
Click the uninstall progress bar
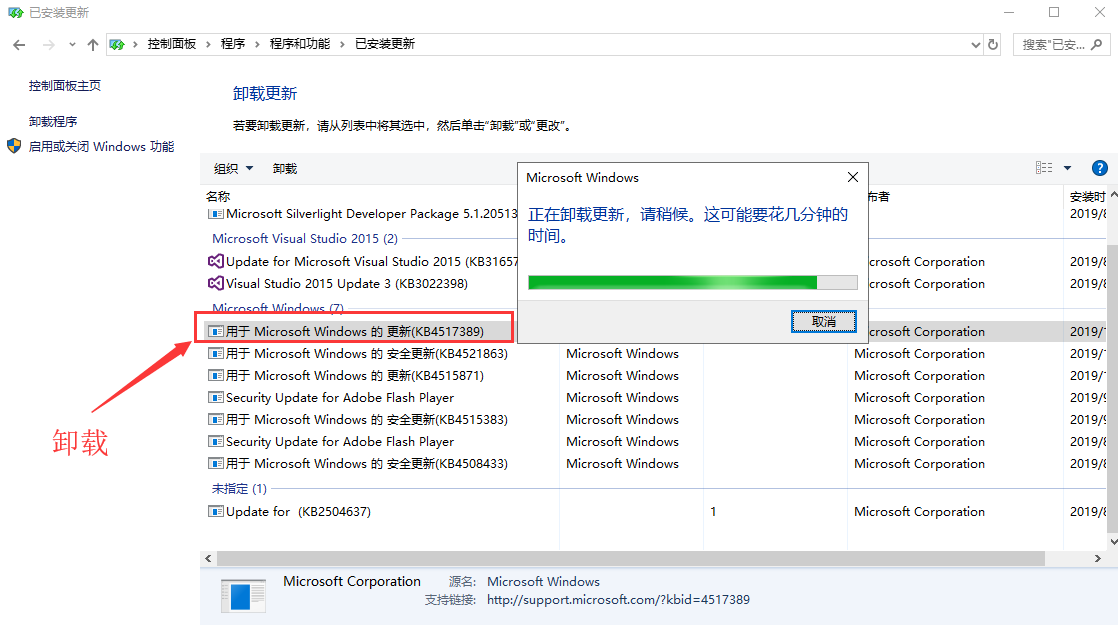[692, 282]
